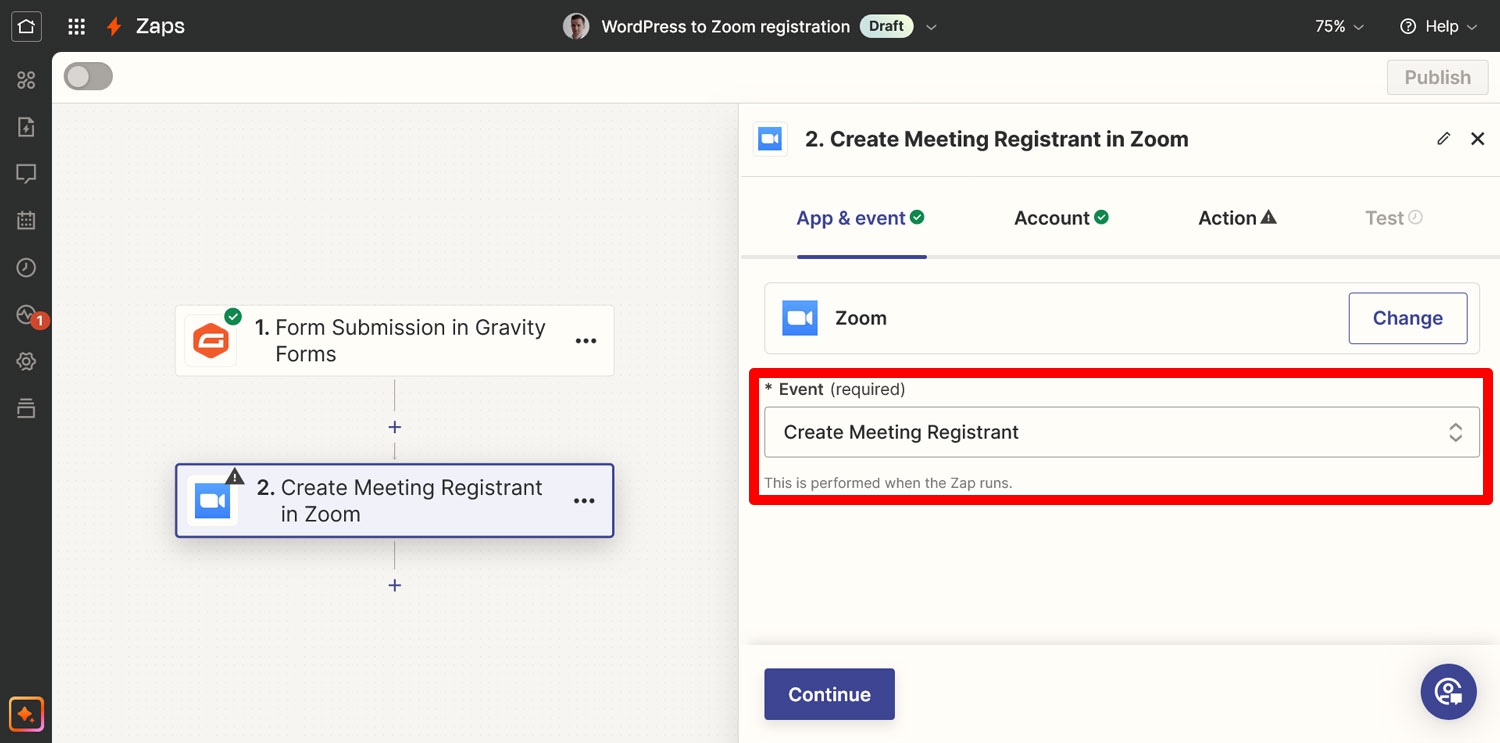Open the support chat bubble

1448,692
